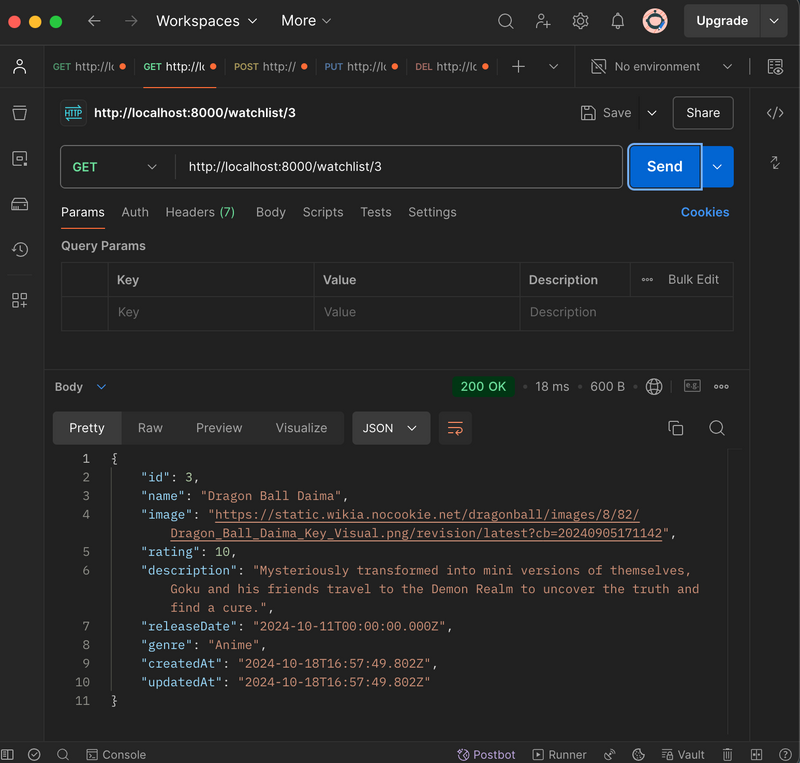Open response more options ellipsis

(x=721, y=386)
